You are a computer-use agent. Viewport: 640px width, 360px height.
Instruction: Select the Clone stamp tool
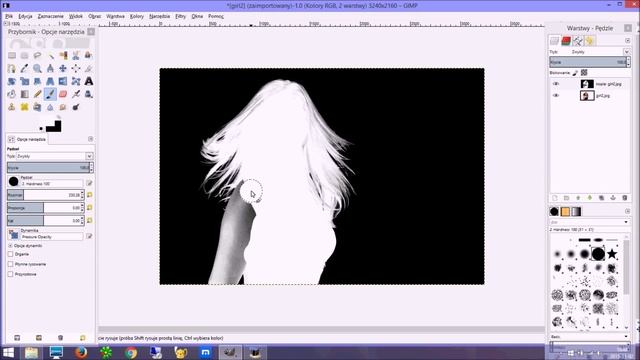[12, 107]
